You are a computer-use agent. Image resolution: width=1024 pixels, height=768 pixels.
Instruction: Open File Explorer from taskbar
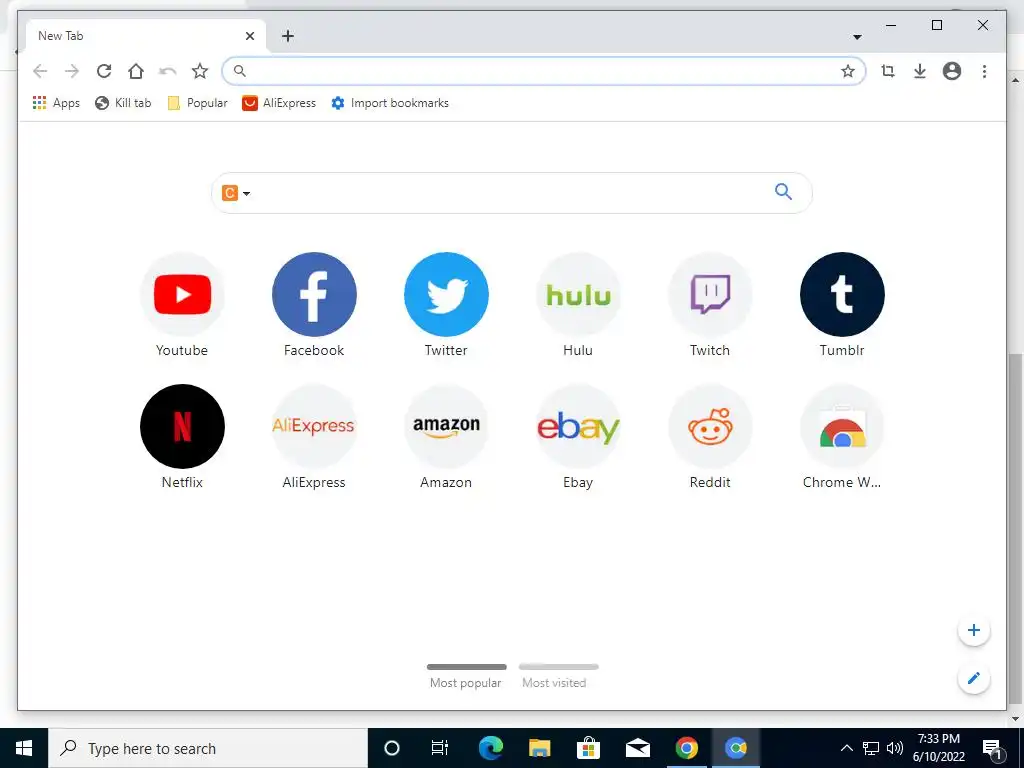coord(539,748)
